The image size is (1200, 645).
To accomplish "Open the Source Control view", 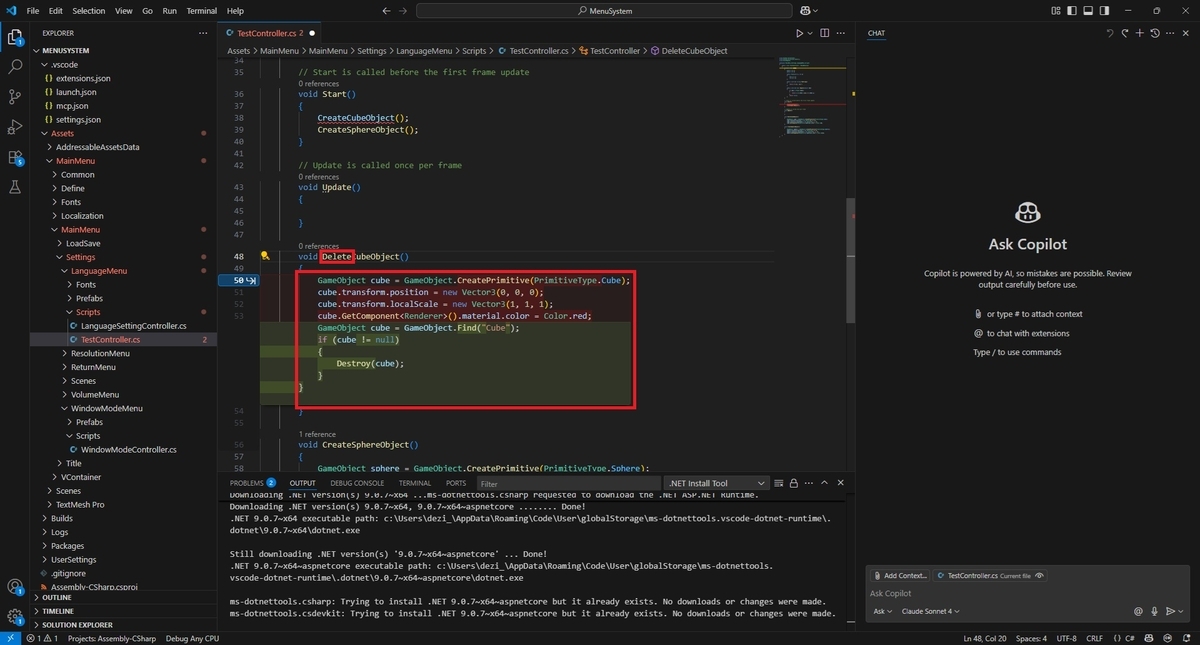I will click(15, 97).
